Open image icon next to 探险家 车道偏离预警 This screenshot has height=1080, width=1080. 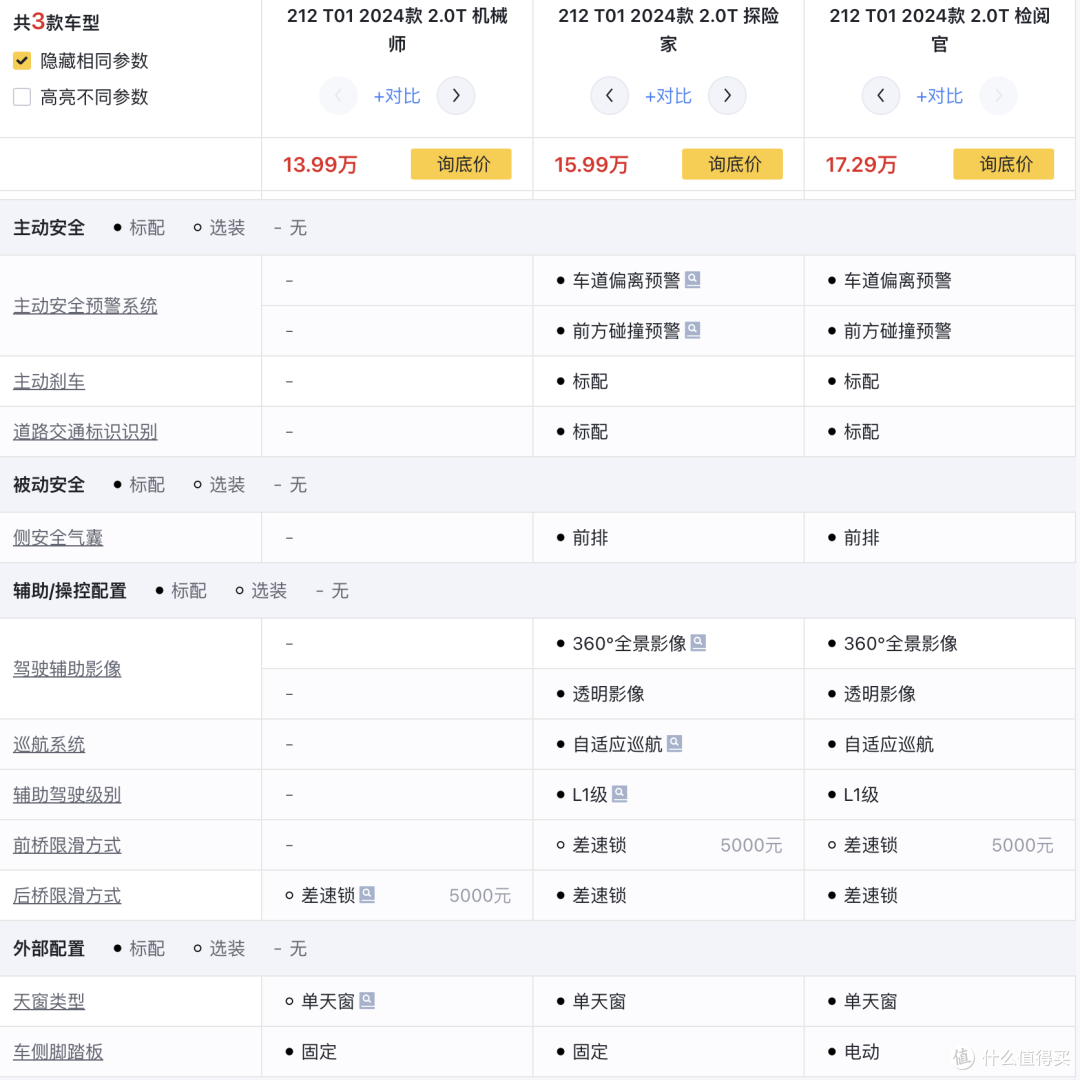(693, 280)
